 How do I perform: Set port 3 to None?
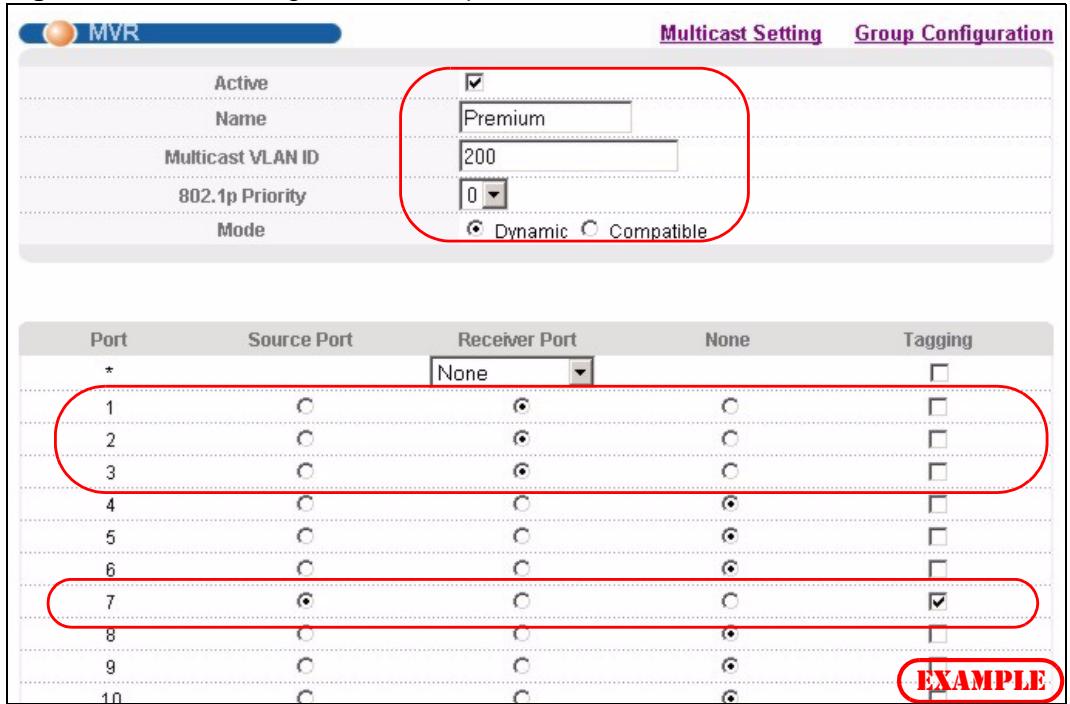(x=731, y=471)
